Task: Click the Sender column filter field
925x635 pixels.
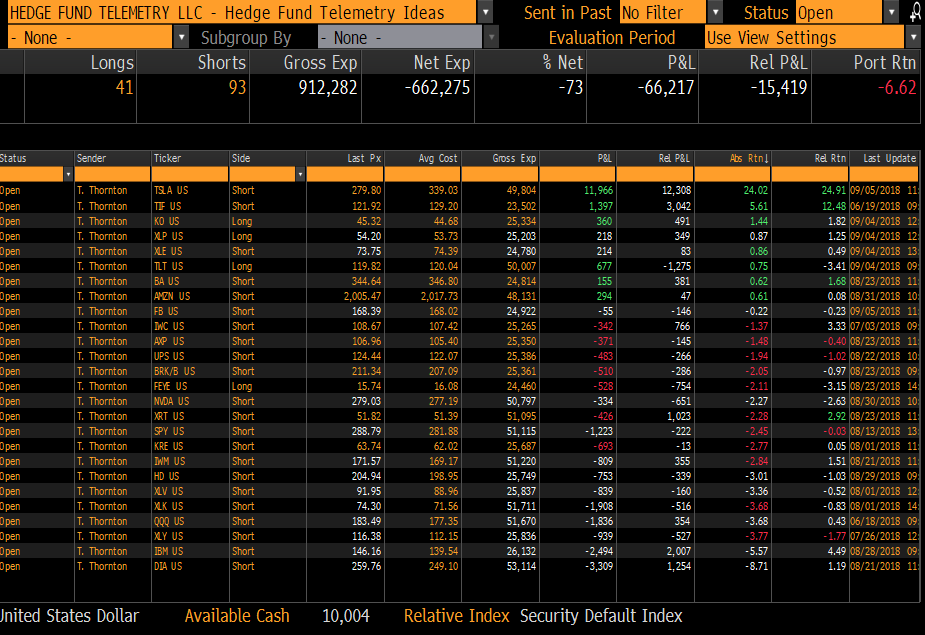Action: pyautogui.click(x=112, y=174)
